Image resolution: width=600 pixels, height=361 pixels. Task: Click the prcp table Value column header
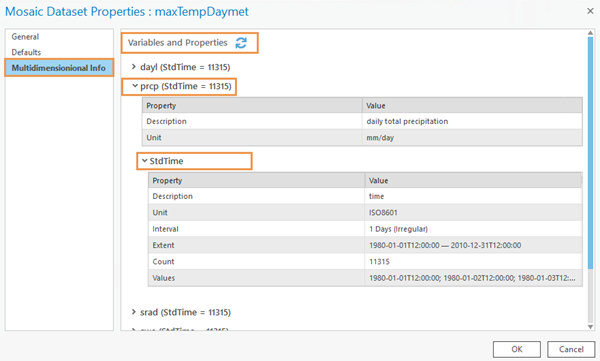point(472,105)
